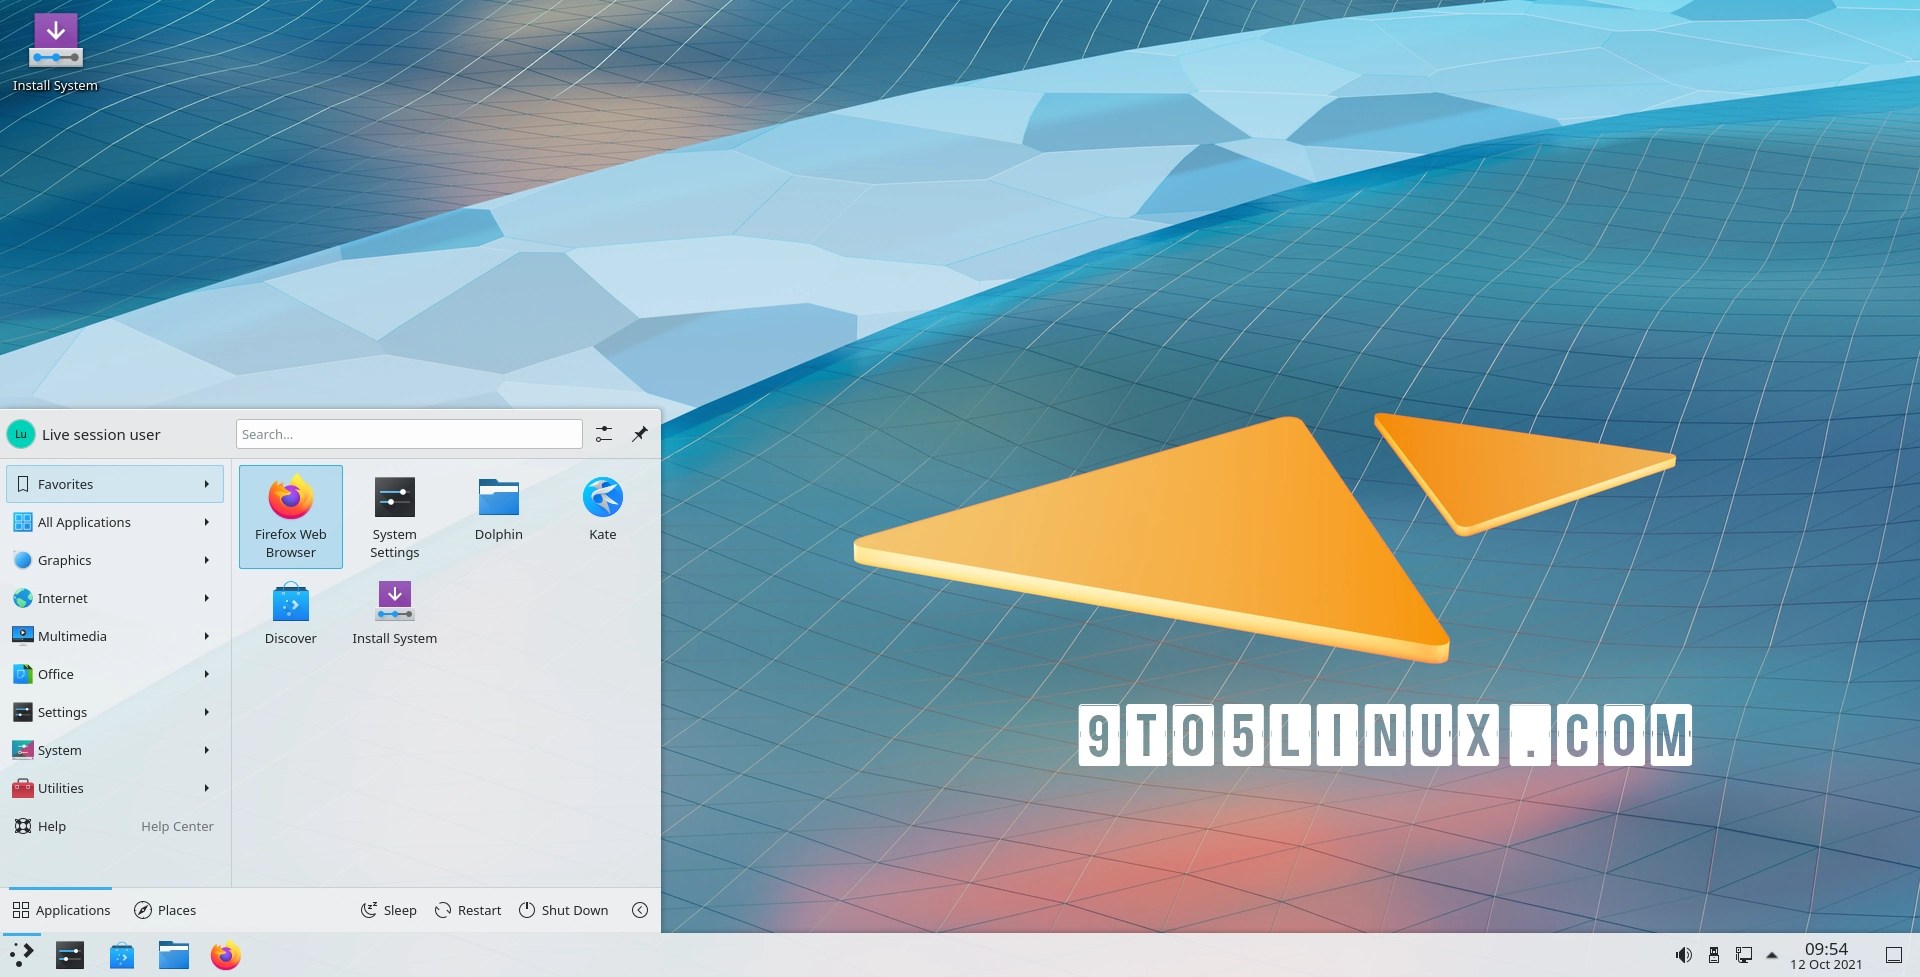Open the audio volume icon in system tray
The height and width of the screenshot is (977, 1920).
pyautogui.click(x=1685, y=954)
